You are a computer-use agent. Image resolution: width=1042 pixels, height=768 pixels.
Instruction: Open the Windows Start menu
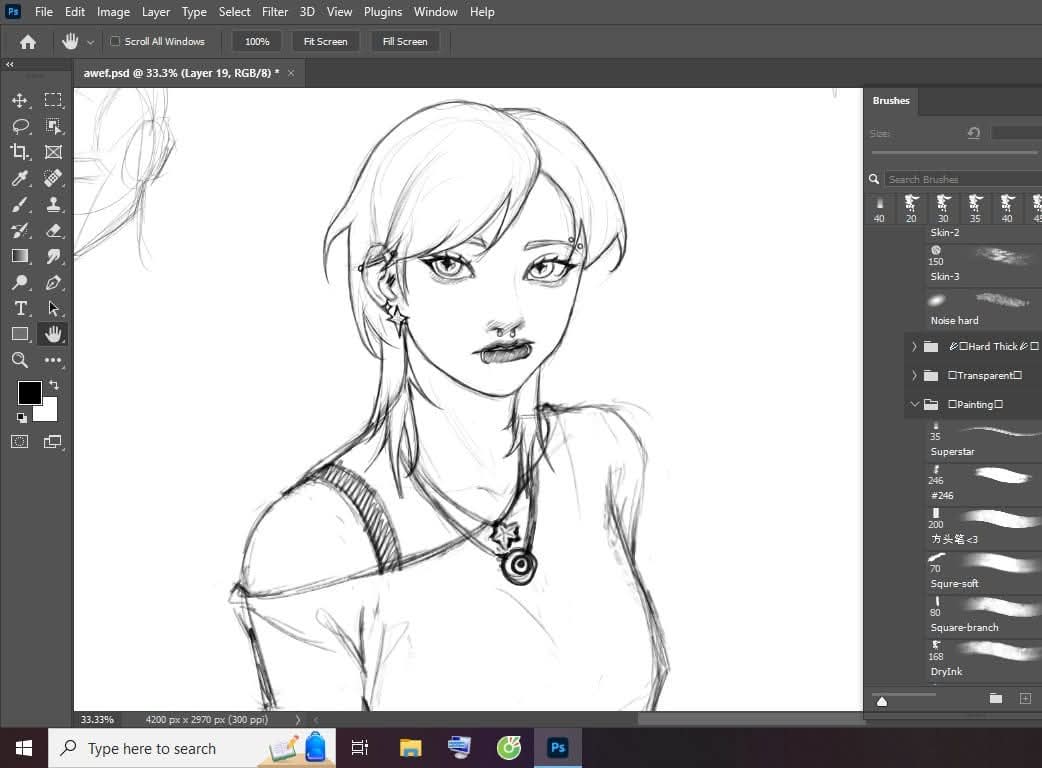pyautogui.click(x=24, y=748)
